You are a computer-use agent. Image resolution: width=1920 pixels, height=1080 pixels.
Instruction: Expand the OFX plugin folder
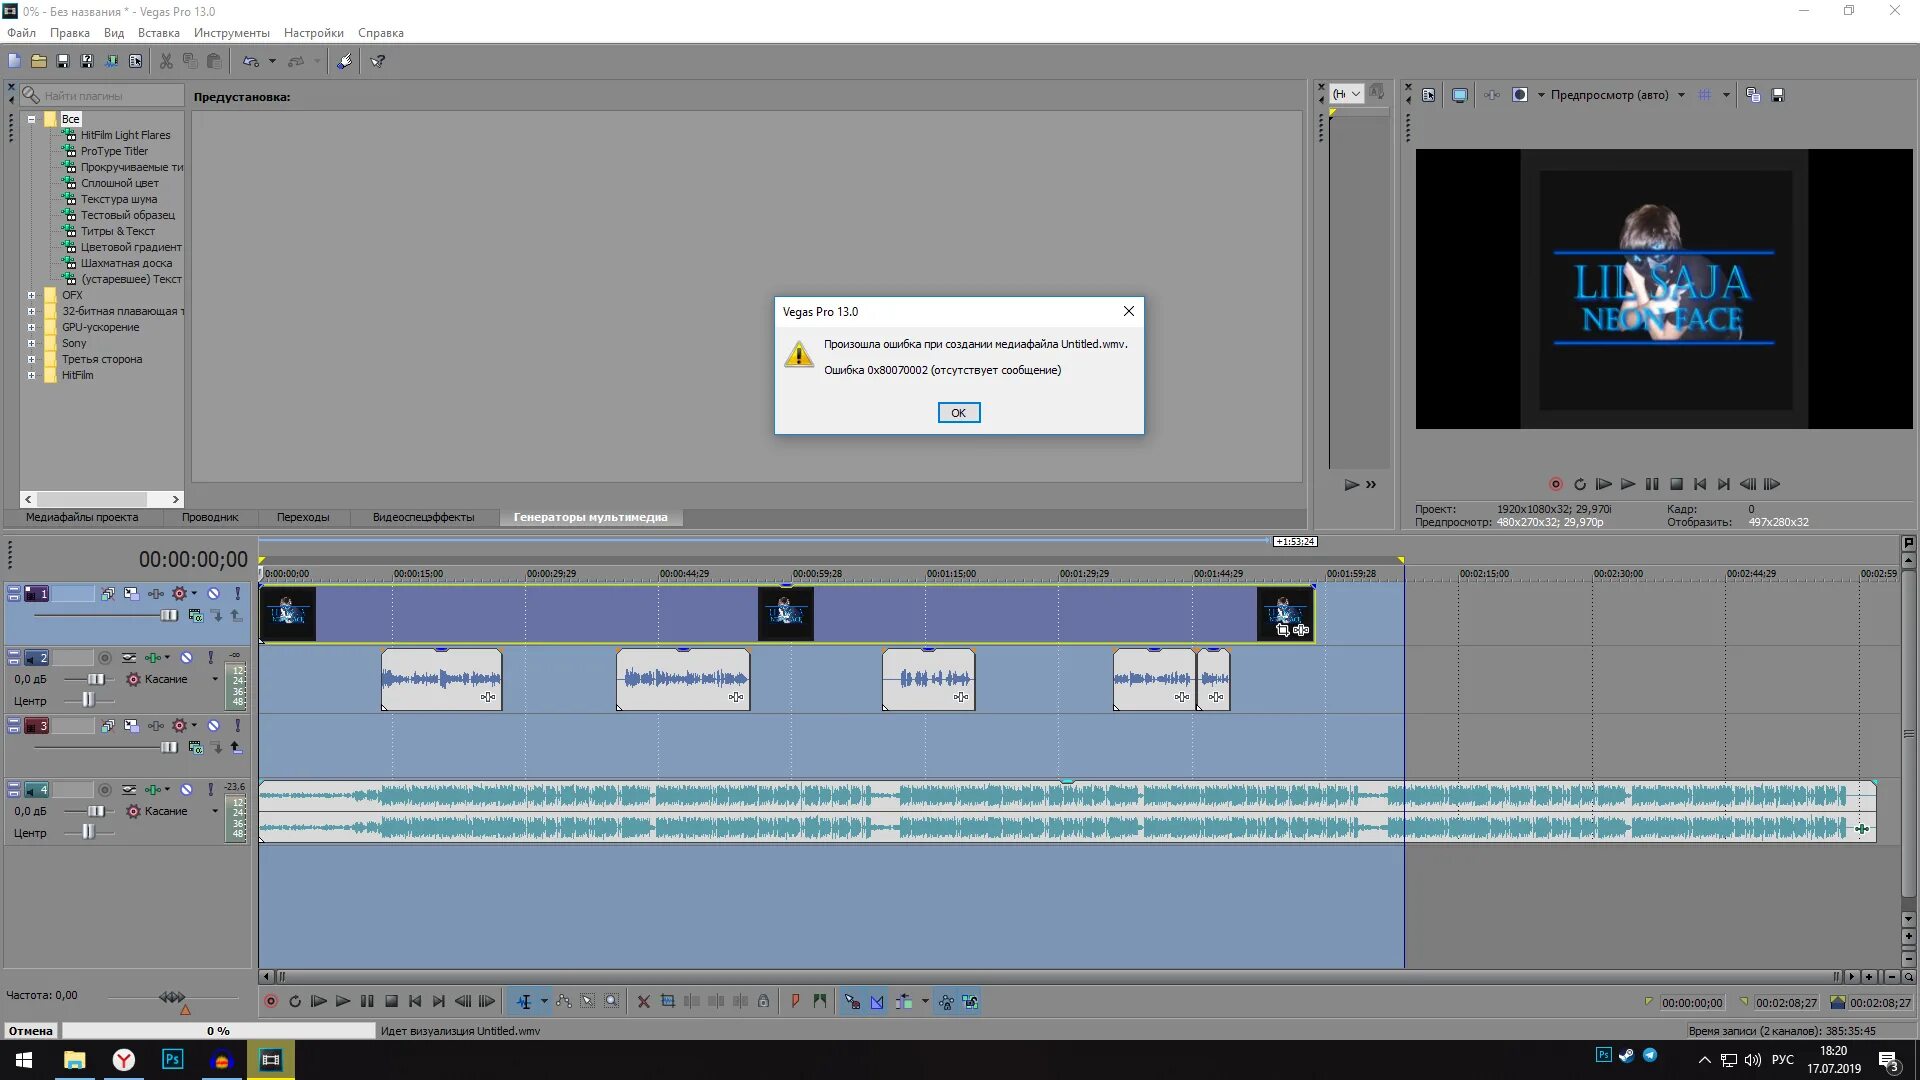pos(31,295)
